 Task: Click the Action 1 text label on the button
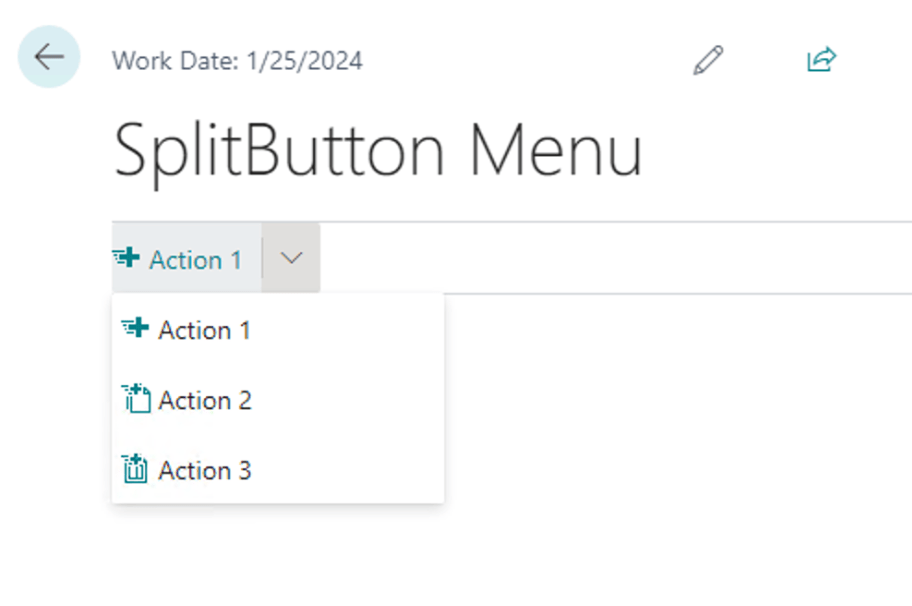[x=196, y=259]
